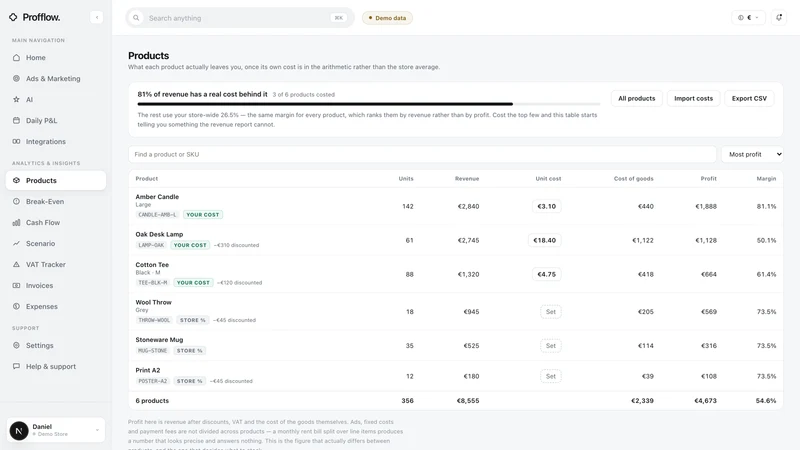Click the Units column header
Image resolution: width=800 pixels, height=450 pixels.
[x=406, y=179]
